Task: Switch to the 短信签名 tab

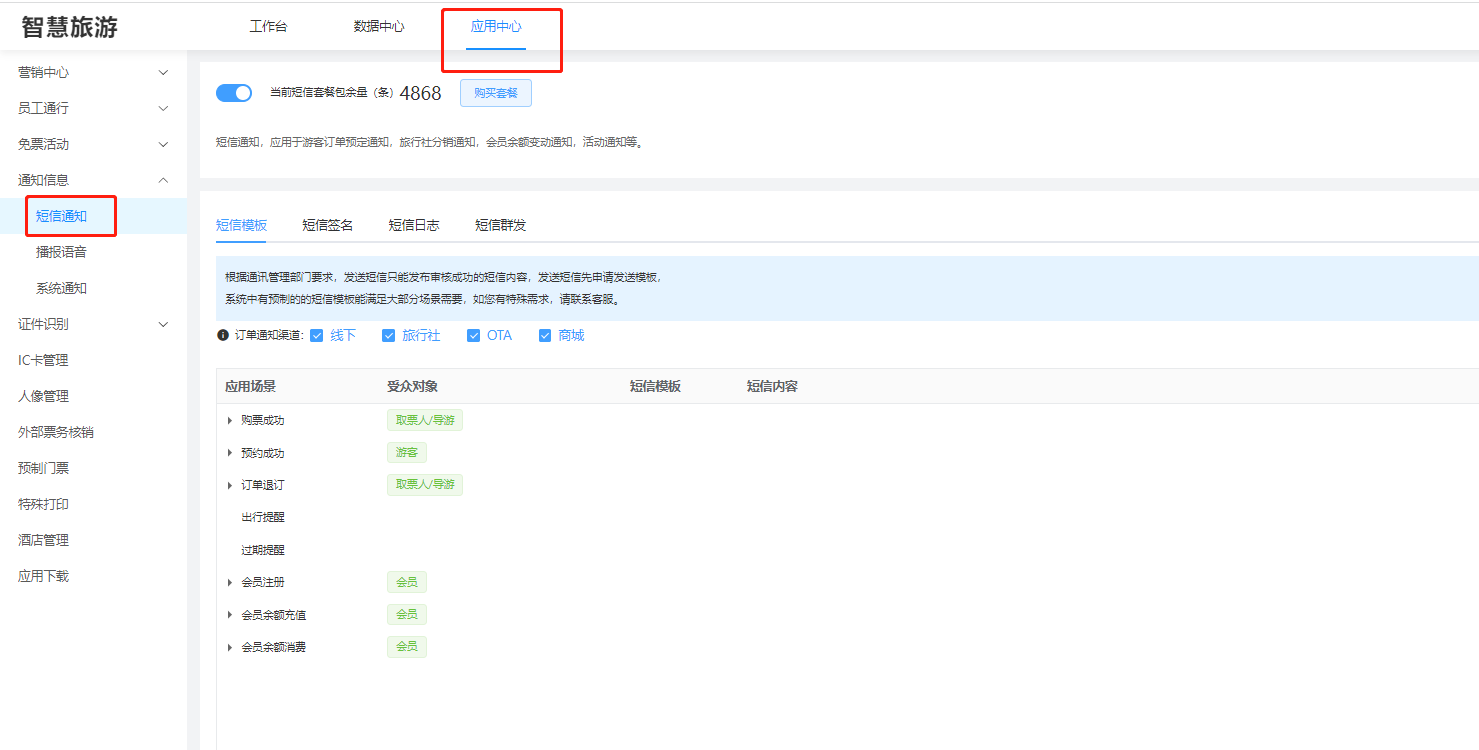Action: tap(328, 225)
